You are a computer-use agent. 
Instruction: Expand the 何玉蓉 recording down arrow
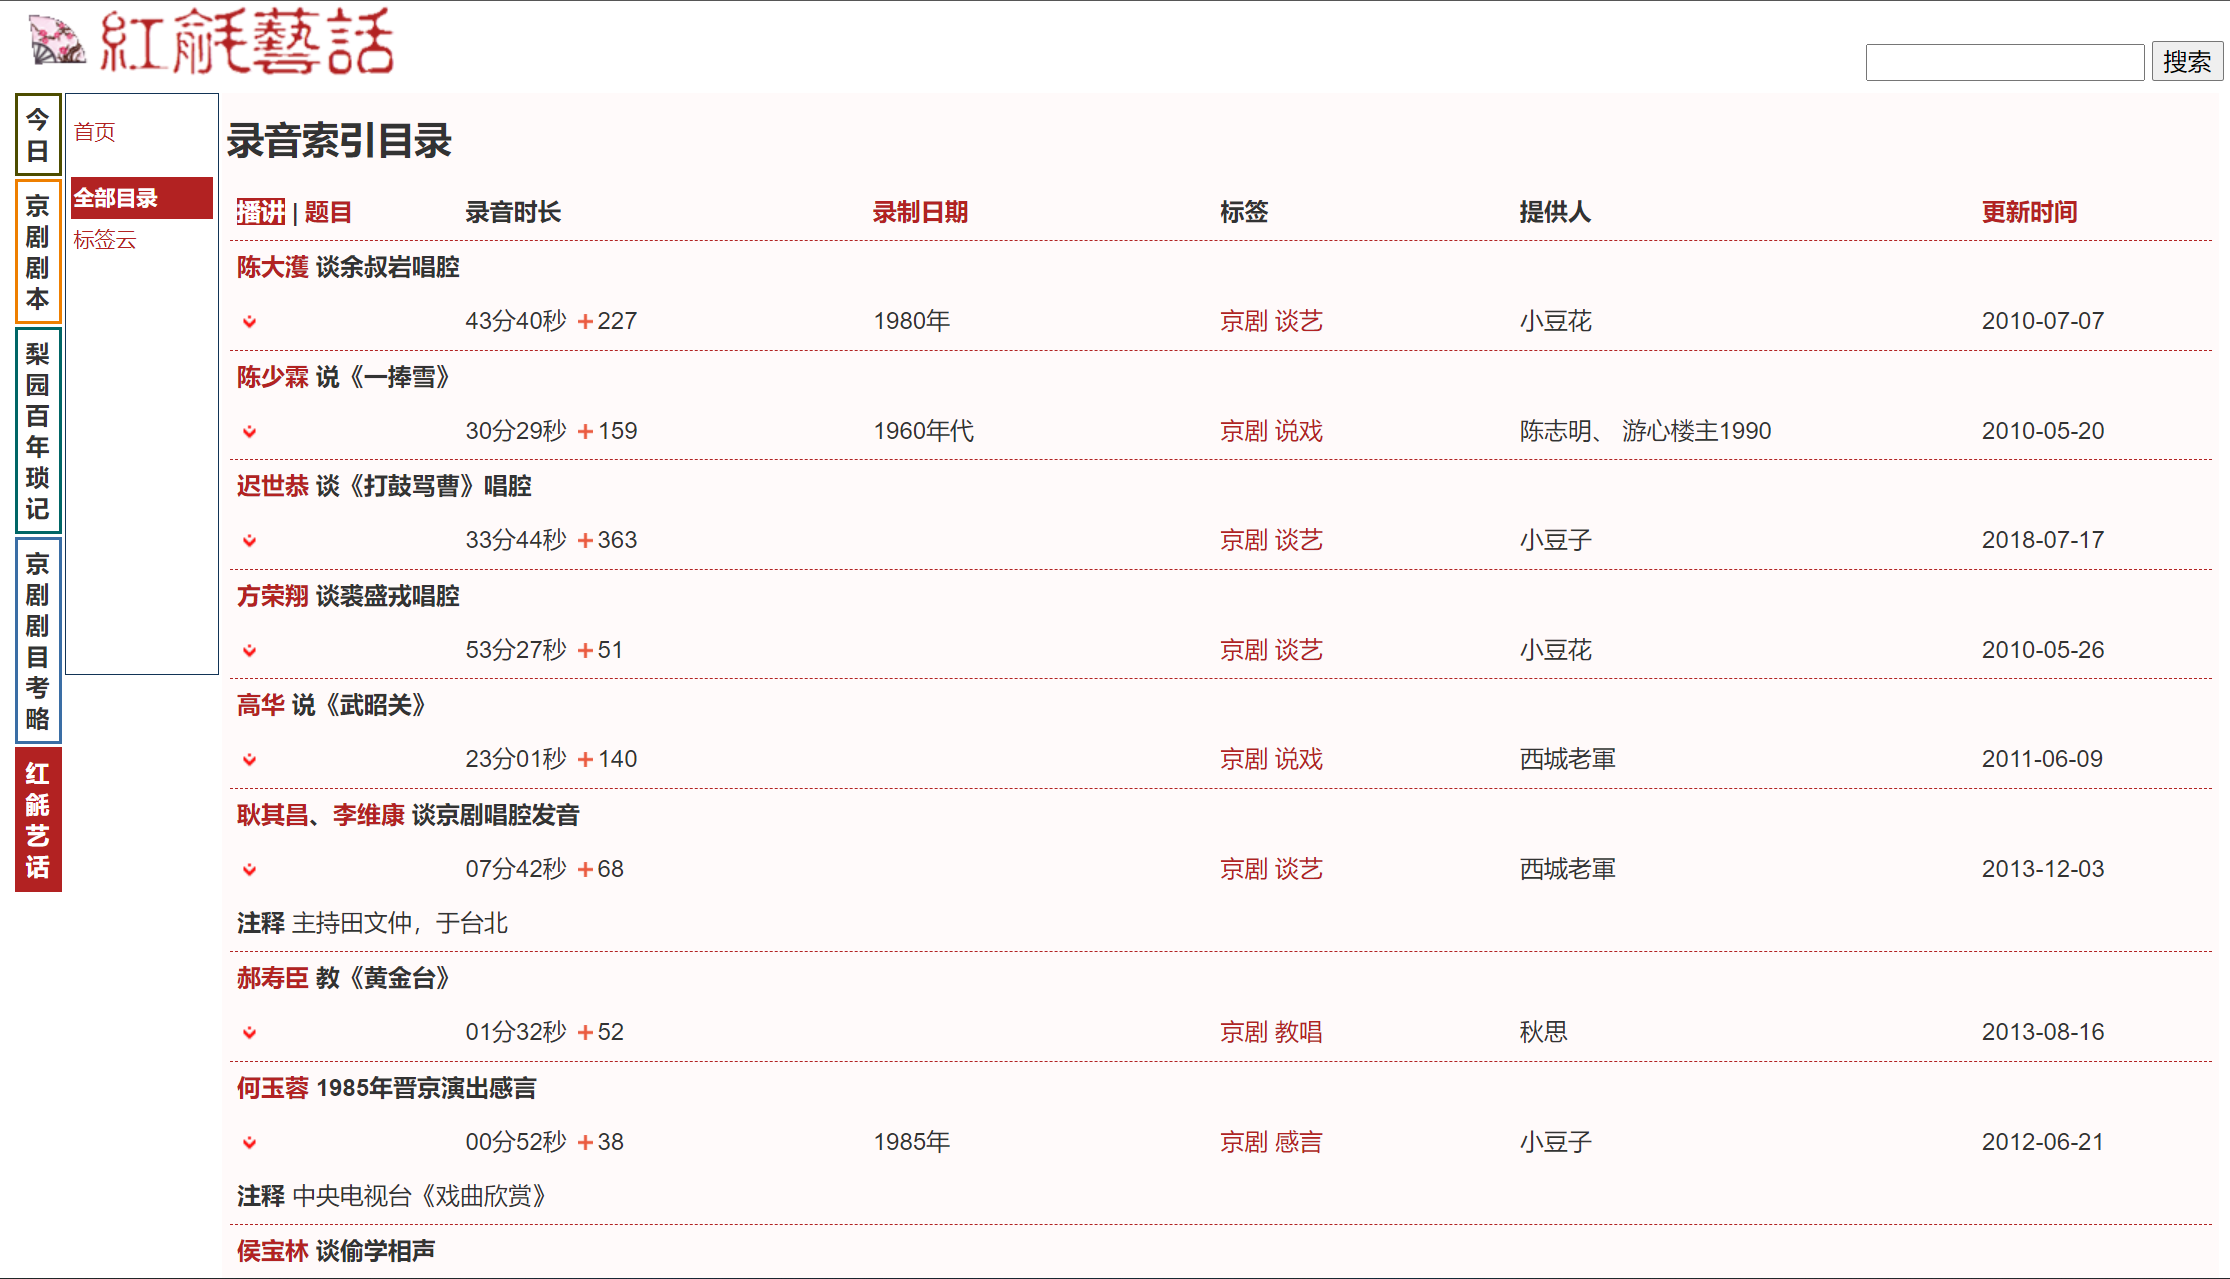[250, 1143]
